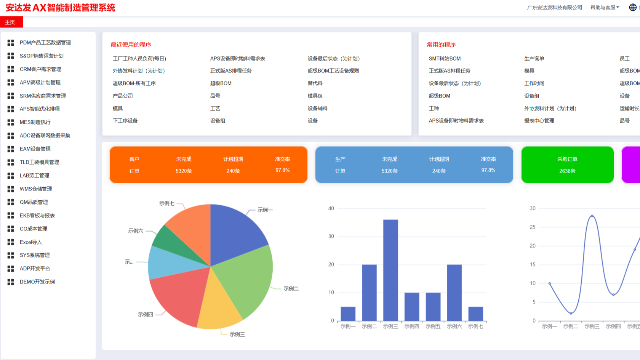Open APS link in recent programs panel
640x360 pixels.
click(237, 59)
